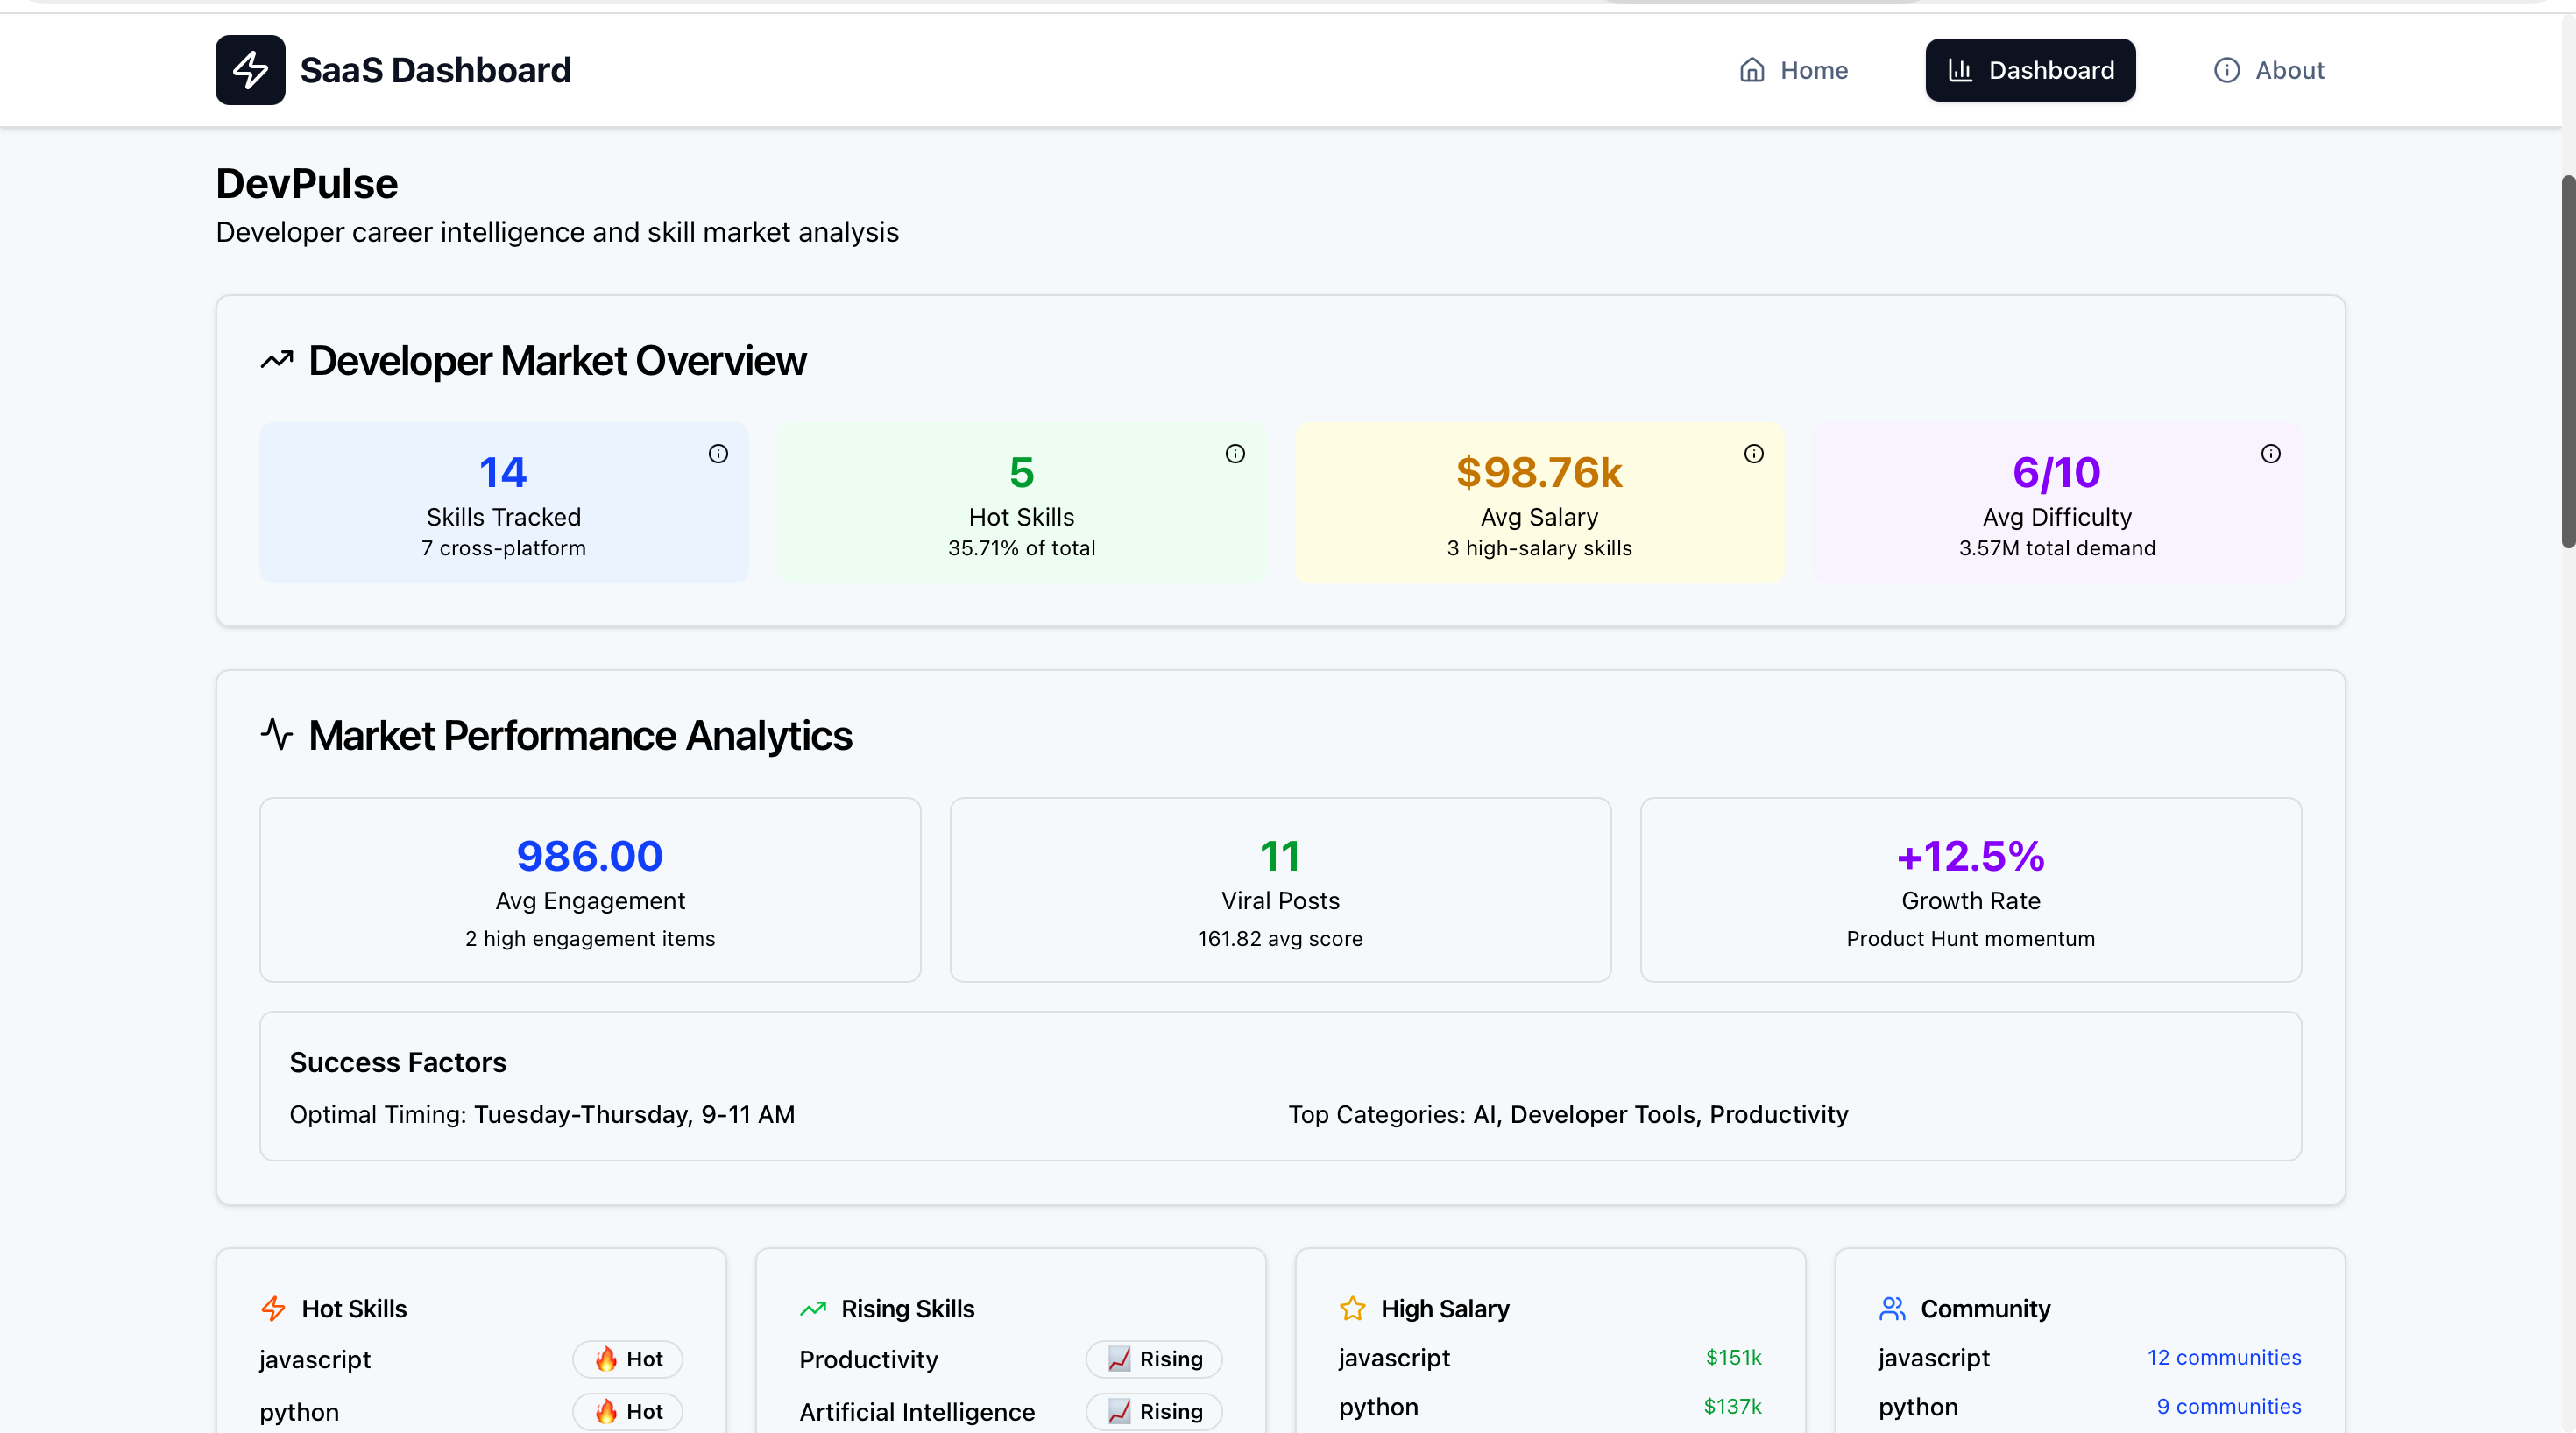Click the Growth Rate +12.5% card
2576x1433 pixels.
(1970, 890)
